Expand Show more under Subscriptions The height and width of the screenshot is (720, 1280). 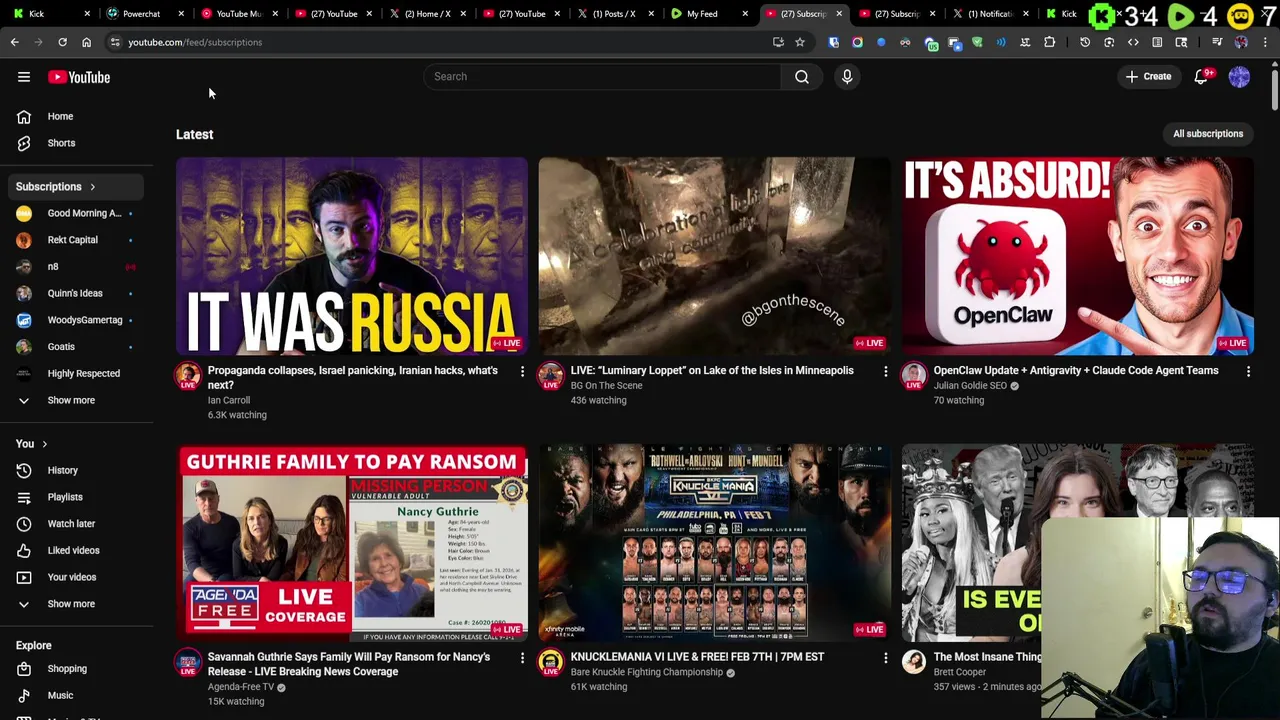pyautogui.click(x=76, y=400)
